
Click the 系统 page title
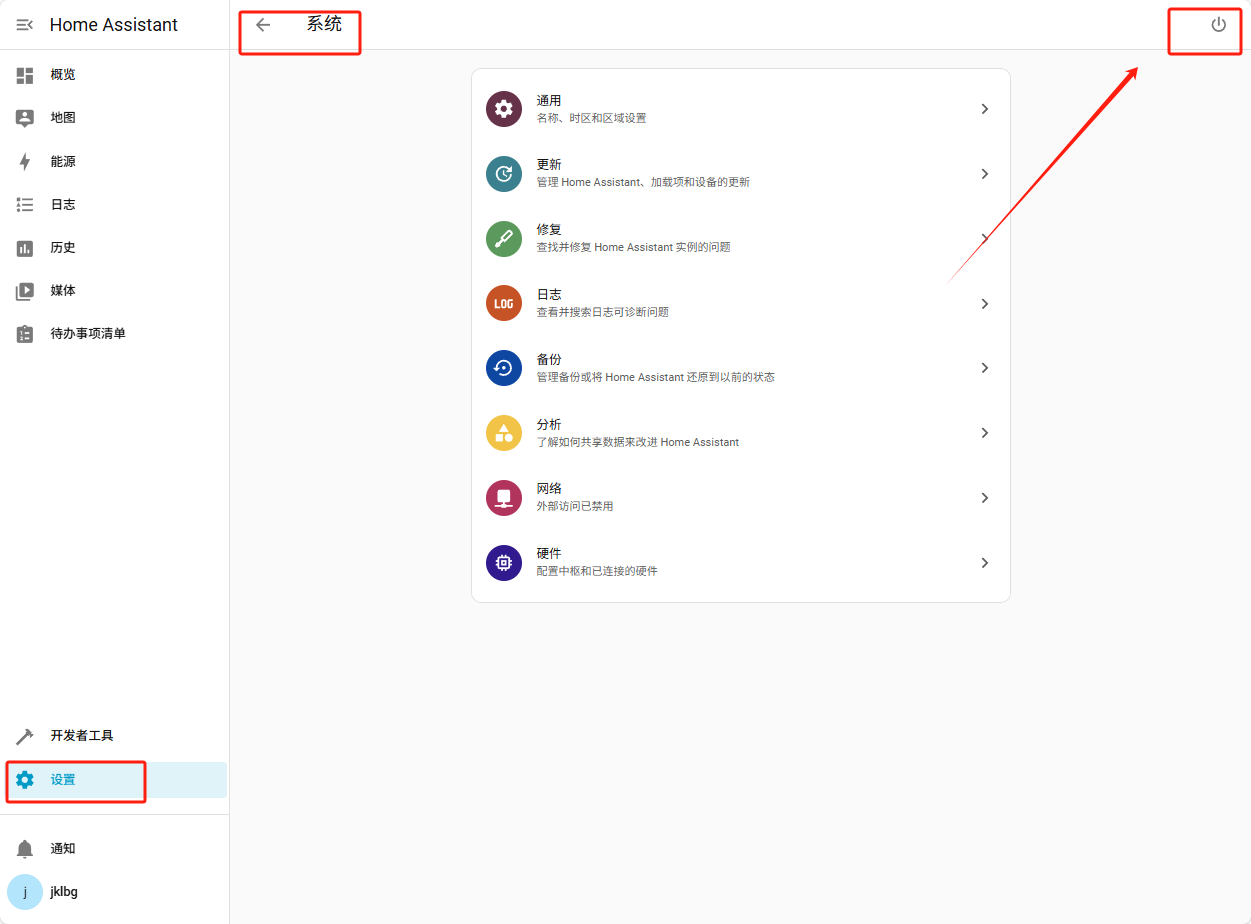324,24
